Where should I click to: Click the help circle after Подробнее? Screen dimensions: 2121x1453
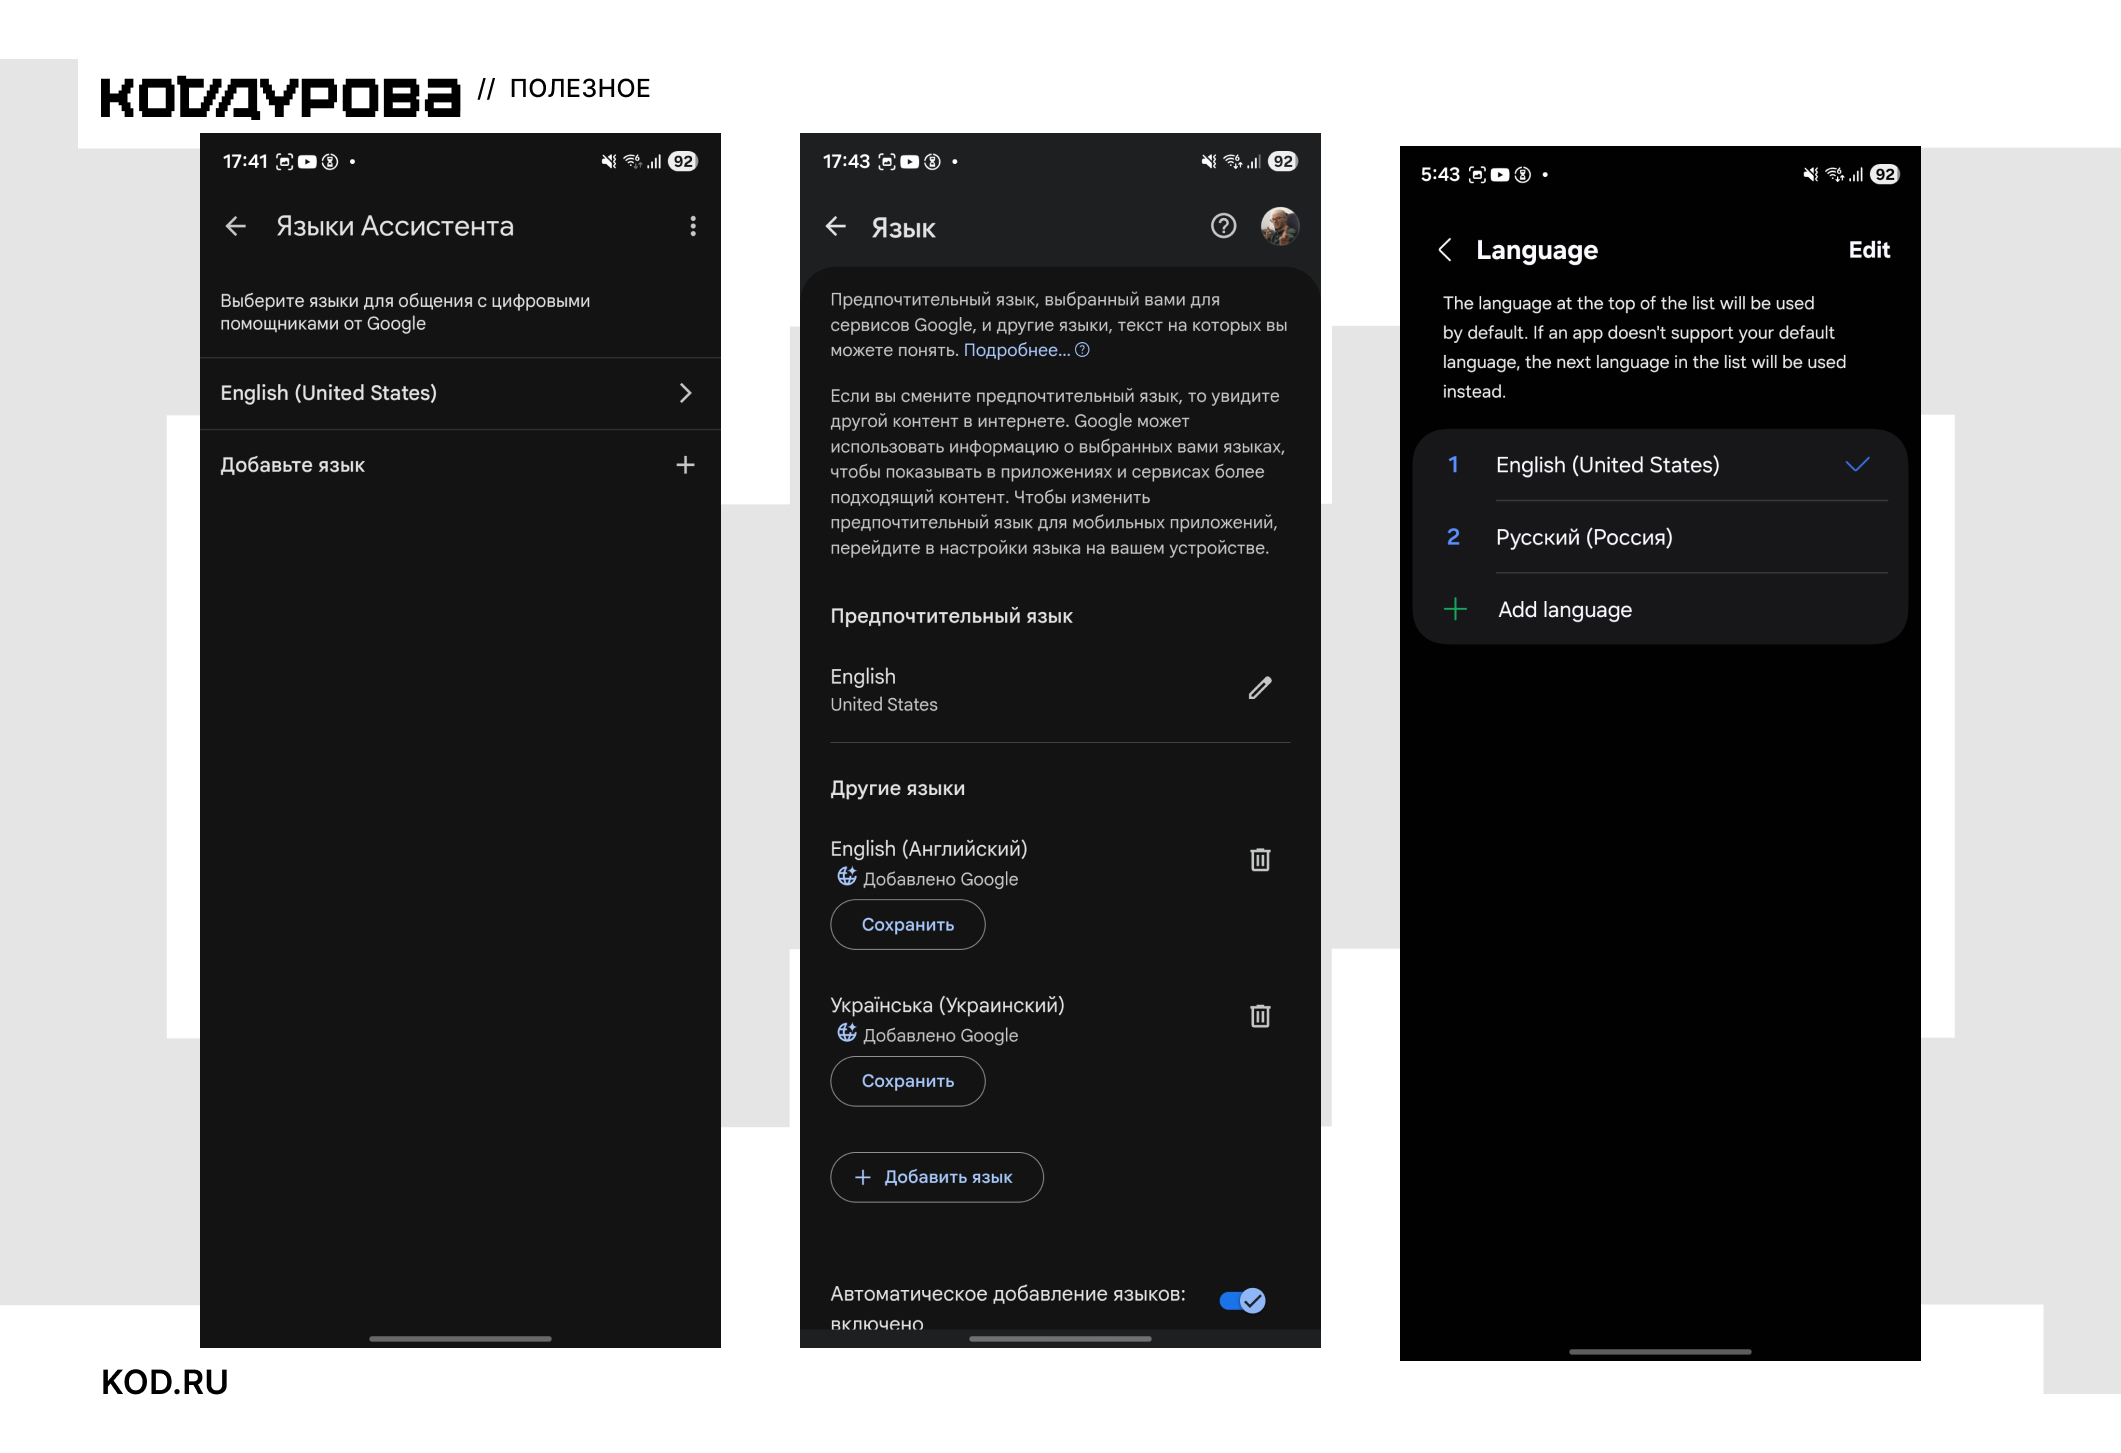click(x=1082, y=350)
